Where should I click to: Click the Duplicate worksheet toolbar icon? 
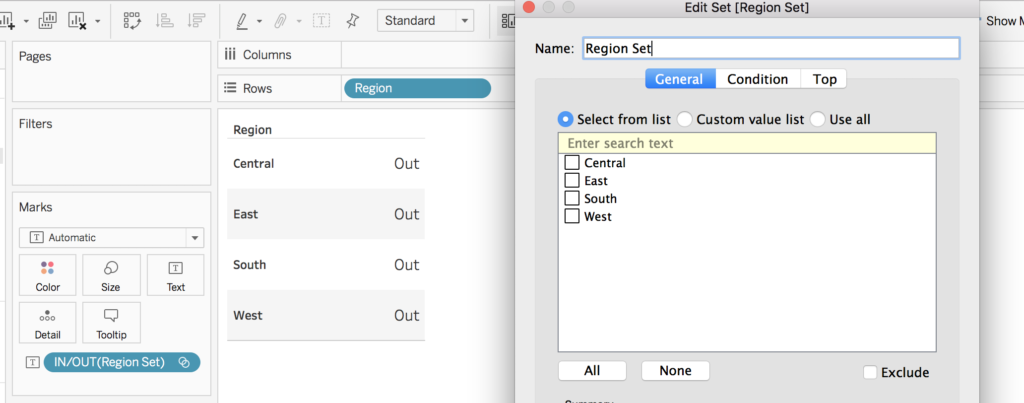47,20
